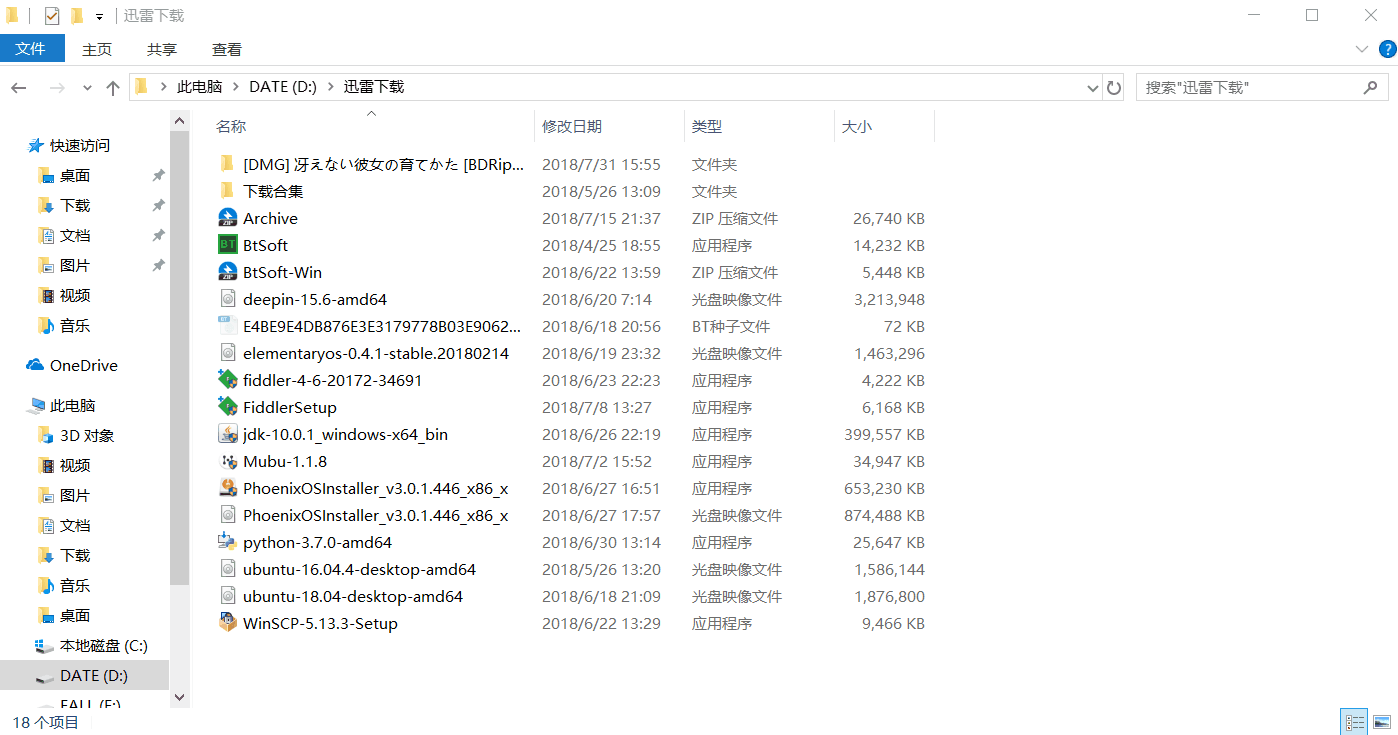
Task: Select DATE (D:) drive in navigation pane
Action: [85, 675]
